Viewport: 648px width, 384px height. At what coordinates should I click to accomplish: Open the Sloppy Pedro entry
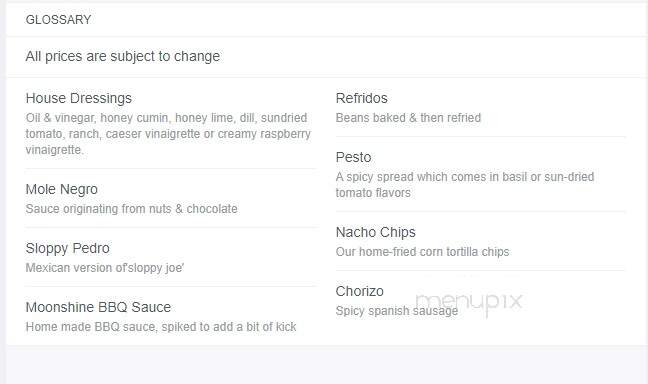(x=67, y=248)
